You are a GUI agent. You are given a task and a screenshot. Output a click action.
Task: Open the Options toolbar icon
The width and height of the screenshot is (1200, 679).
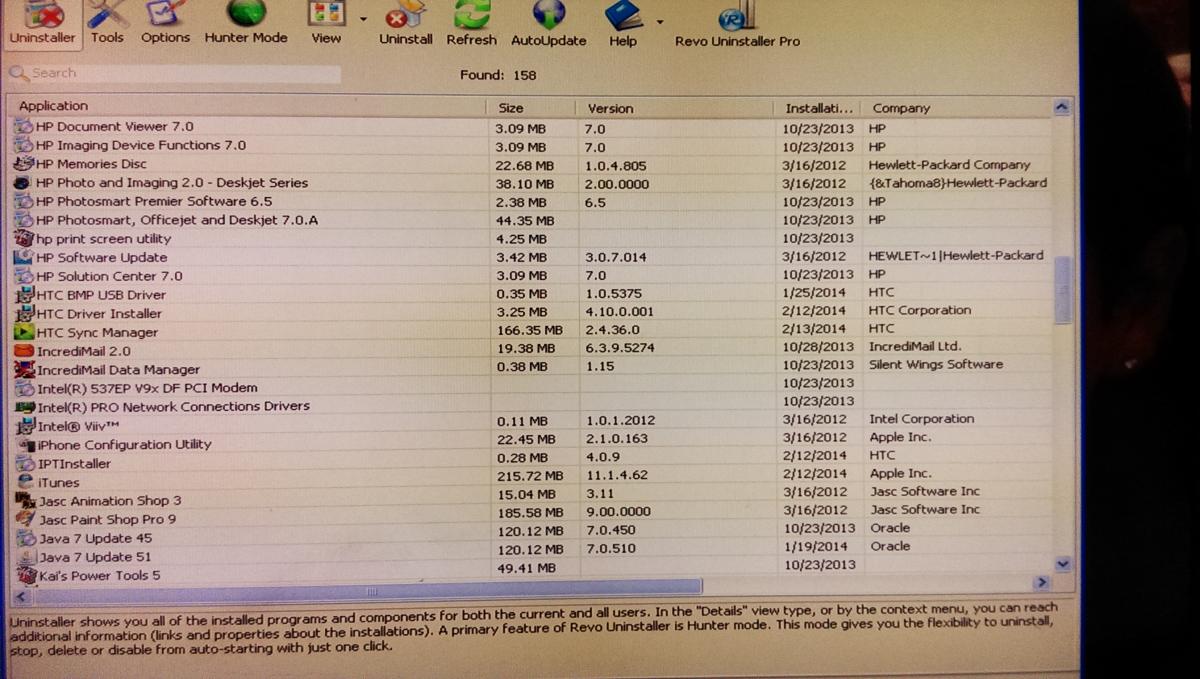point(165,12)
